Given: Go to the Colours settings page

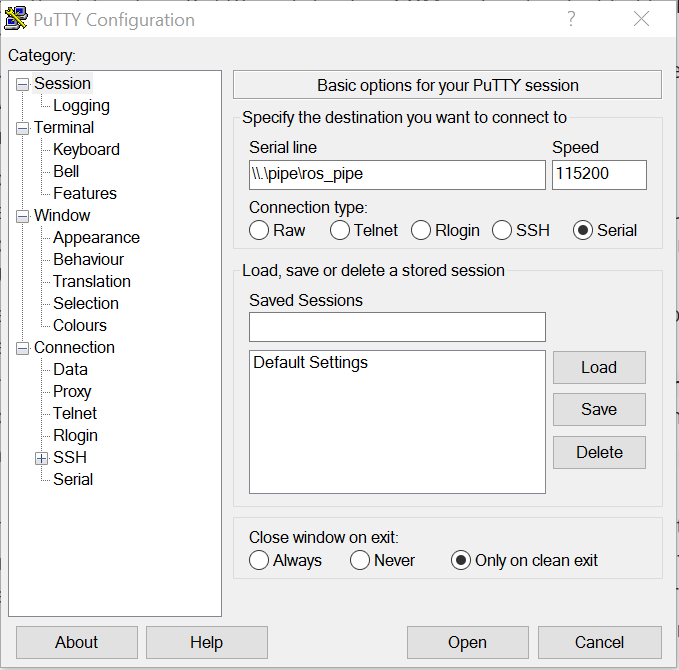Looking at the screenshot, I should [79, 326].
